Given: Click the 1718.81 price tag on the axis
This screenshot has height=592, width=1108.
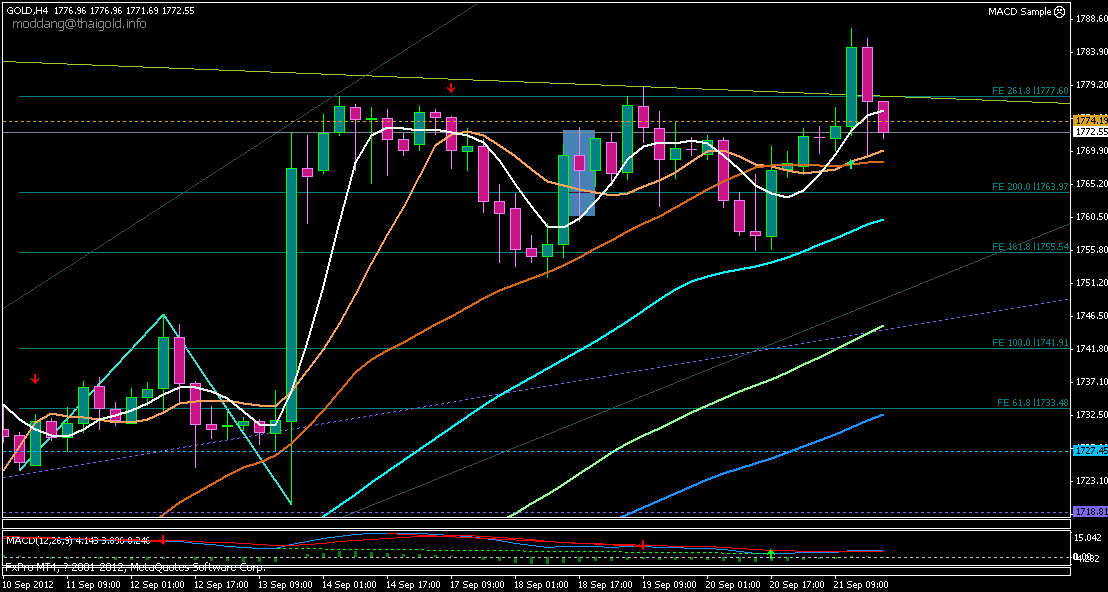Looking at the screenshot, I should 1088,511.
